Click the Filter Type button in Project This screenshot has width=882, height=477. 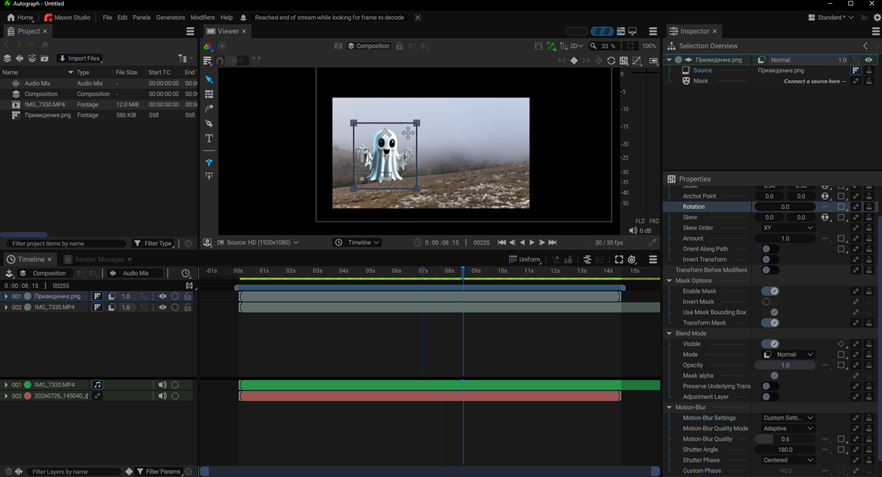point(153,244)
